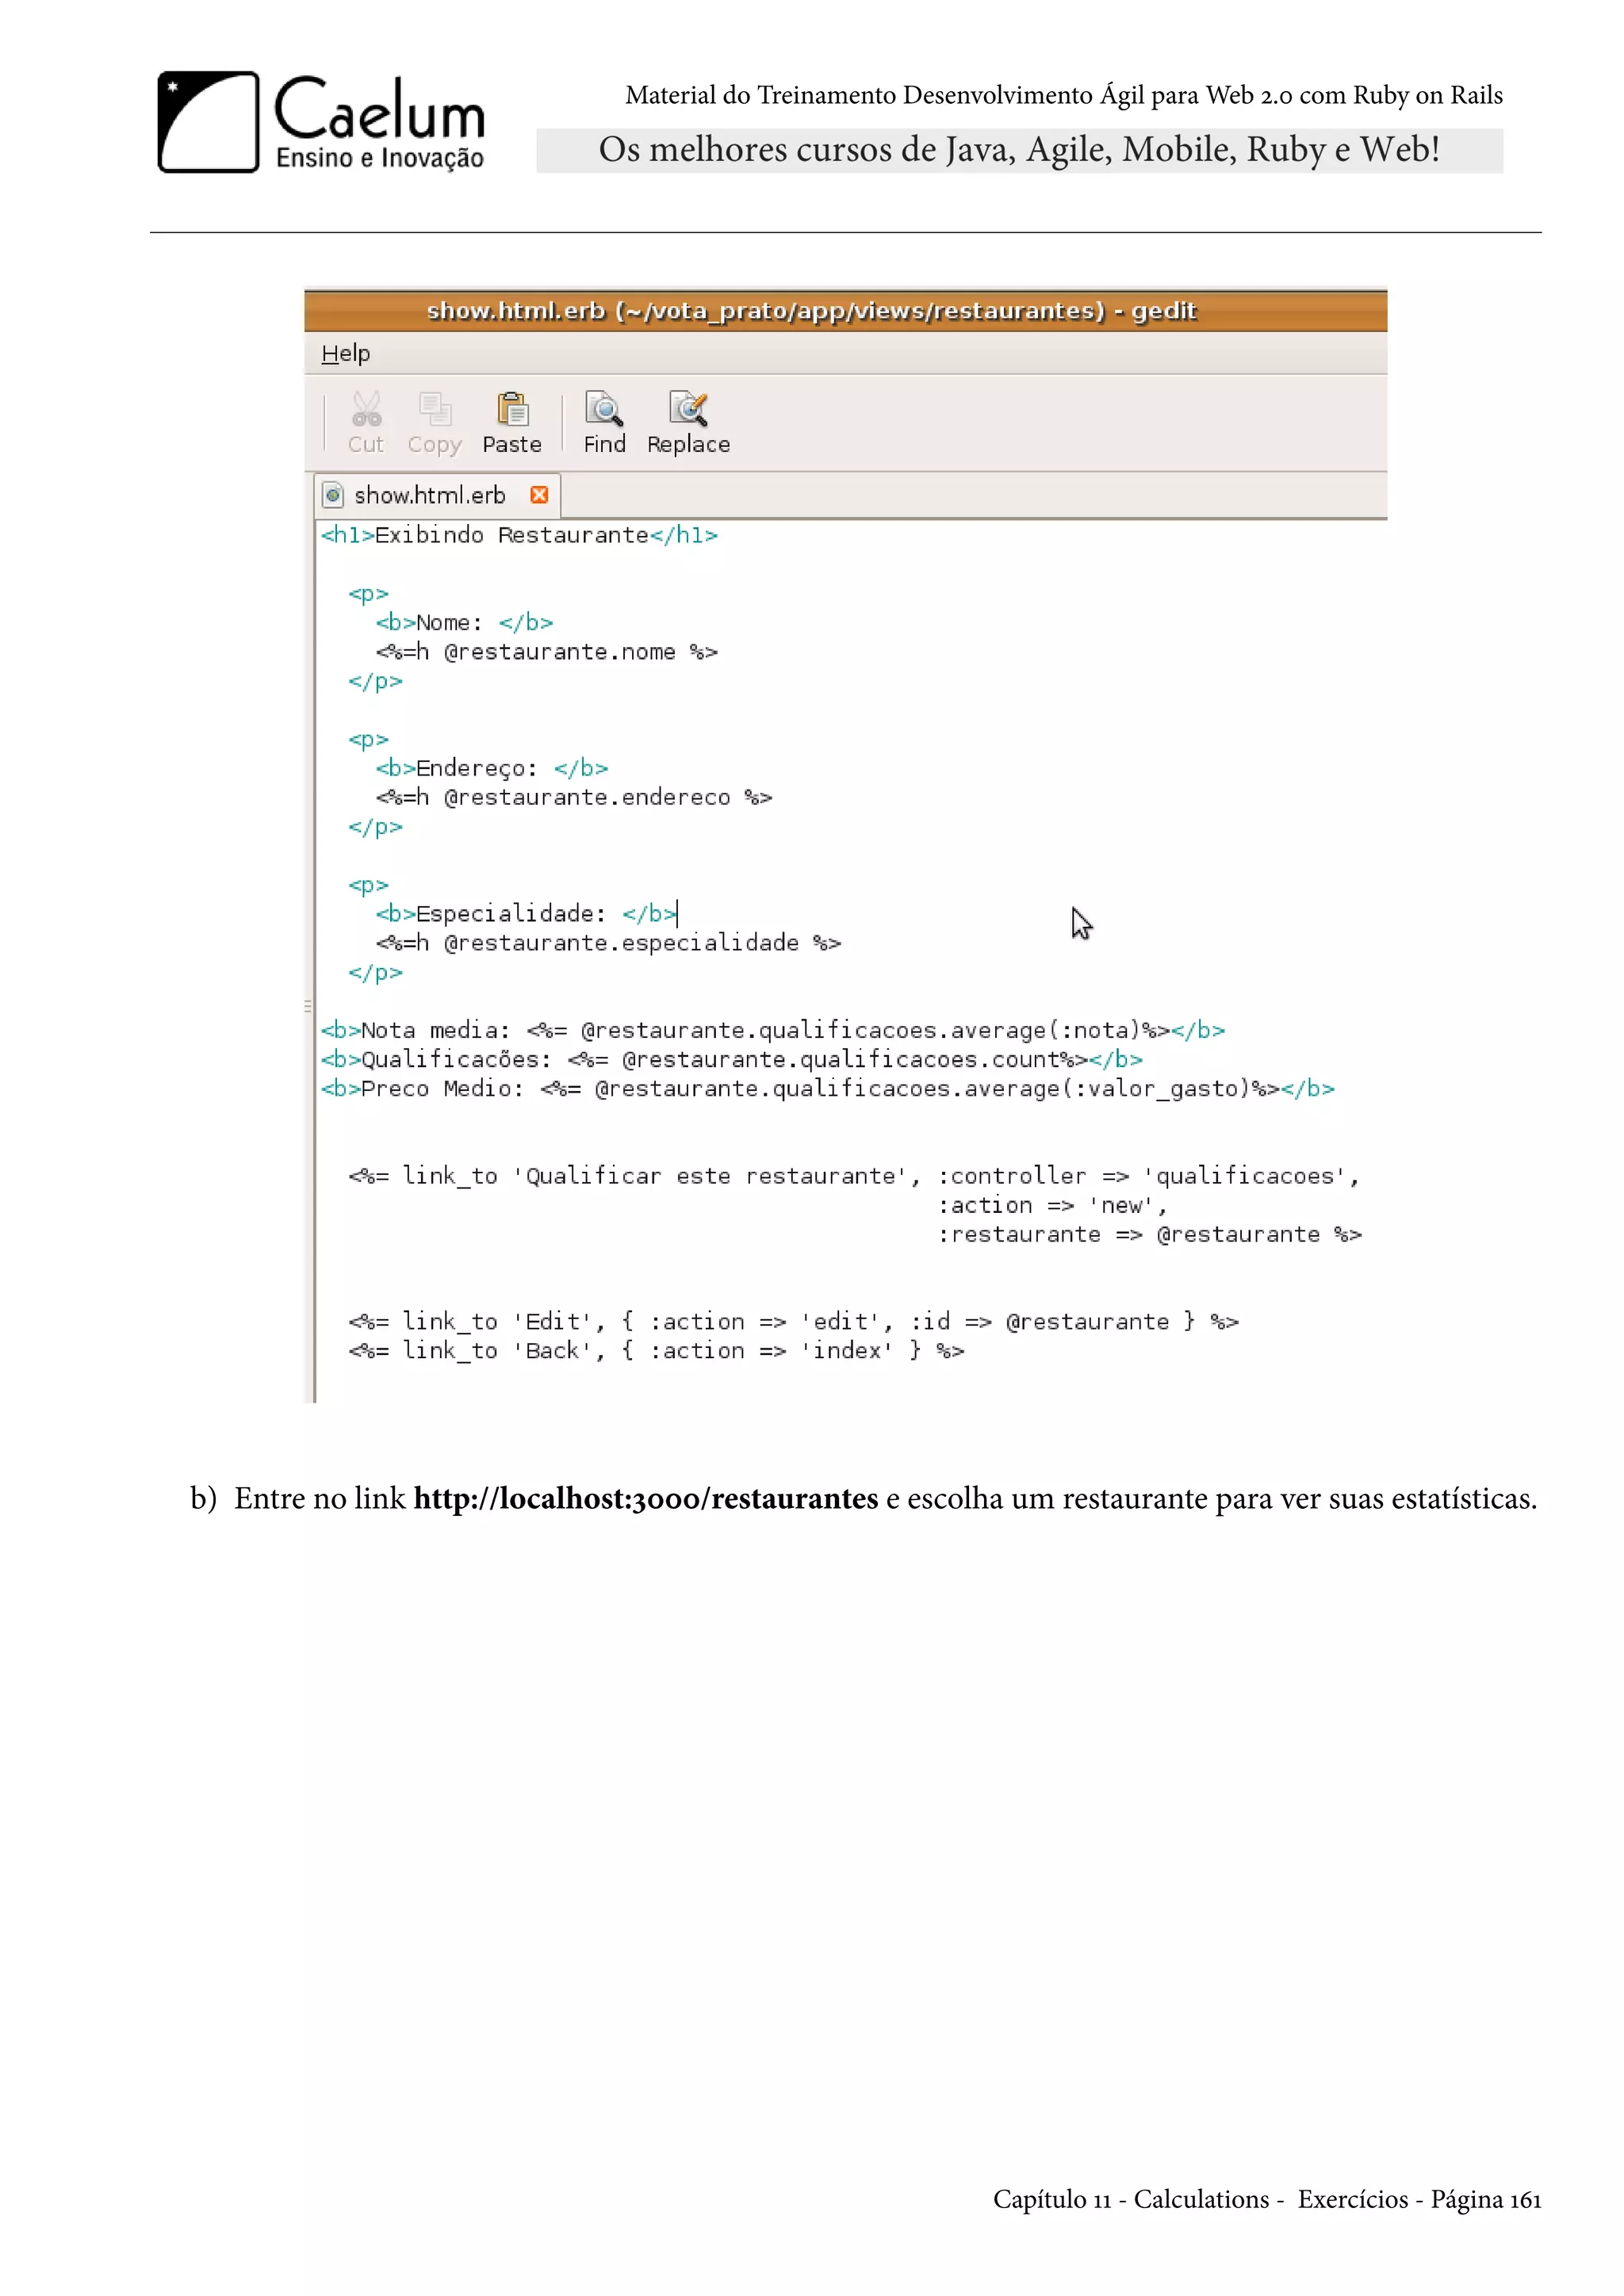
Task: Click the 'Nota media:' average(:nota) line
Action: pos(772,1030)
